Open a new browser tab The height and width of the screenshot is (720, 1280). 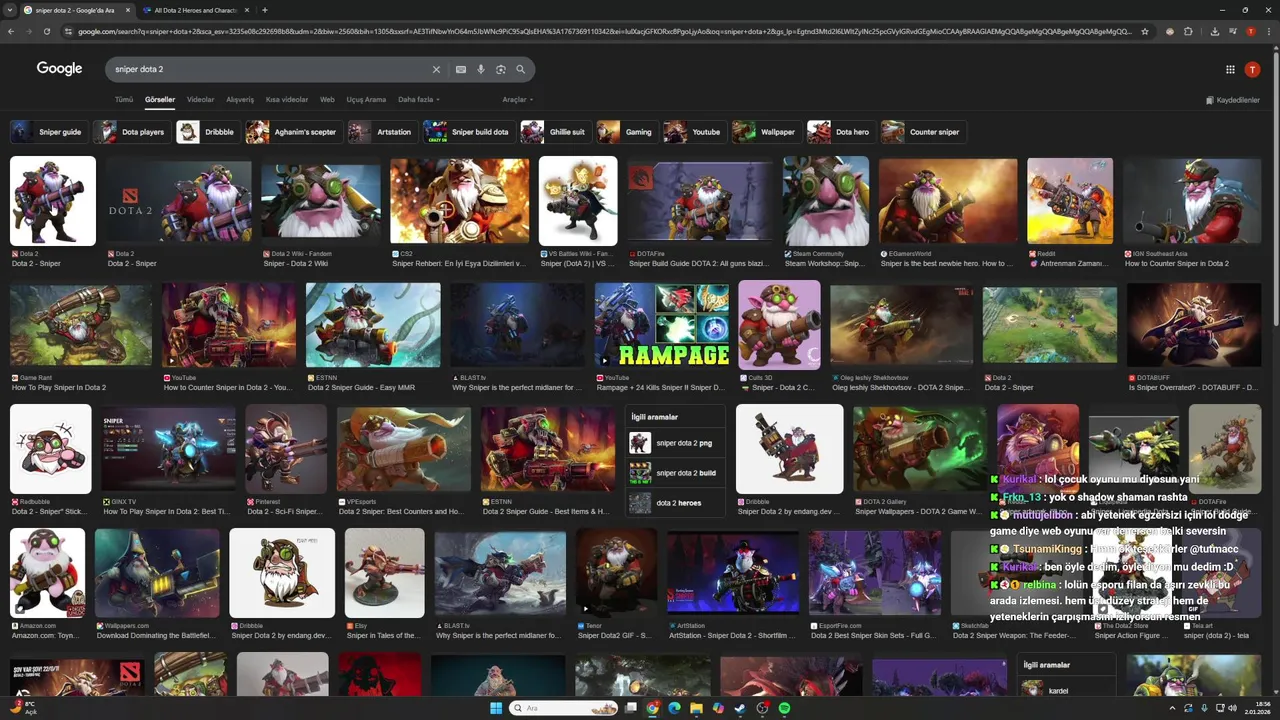pos(264,10)
